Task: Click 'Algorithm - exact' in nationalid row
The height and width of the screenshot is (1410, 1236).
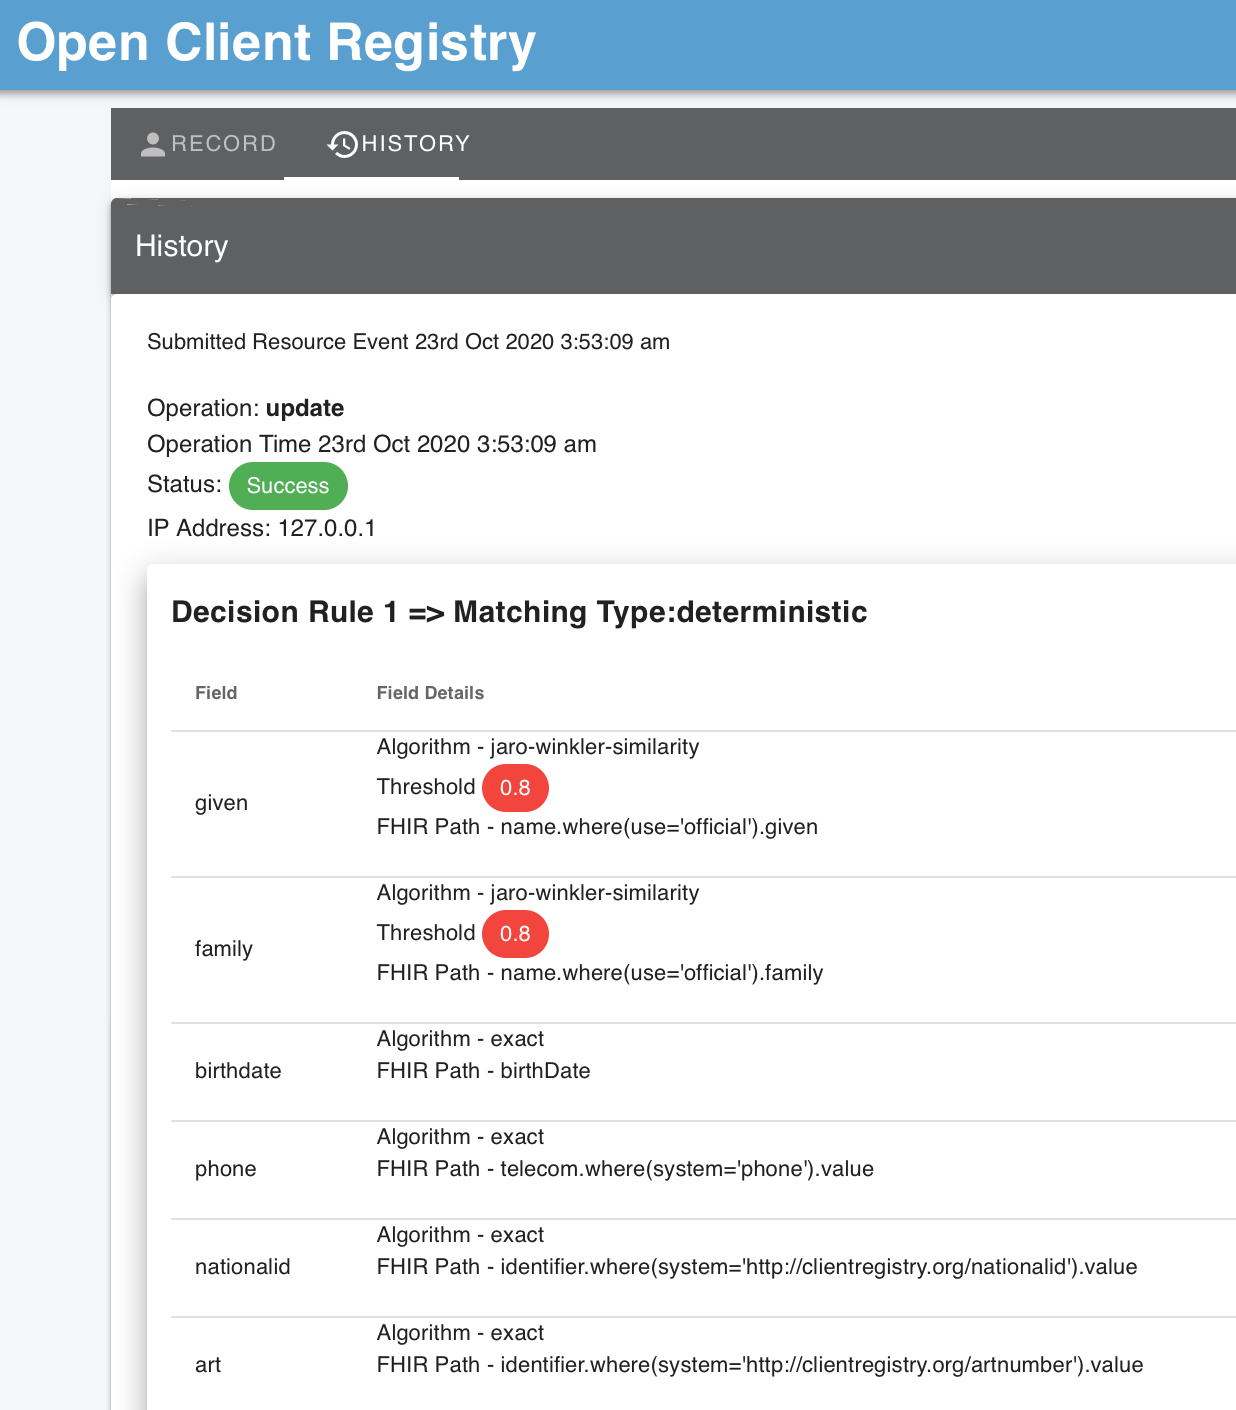Action: click(460, 1235)
